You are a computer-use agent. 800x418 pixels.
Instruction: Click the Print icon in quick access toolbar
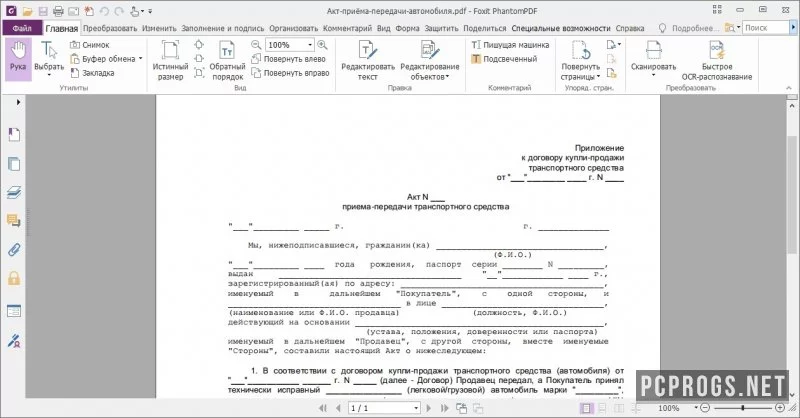[x=58, y=11]
